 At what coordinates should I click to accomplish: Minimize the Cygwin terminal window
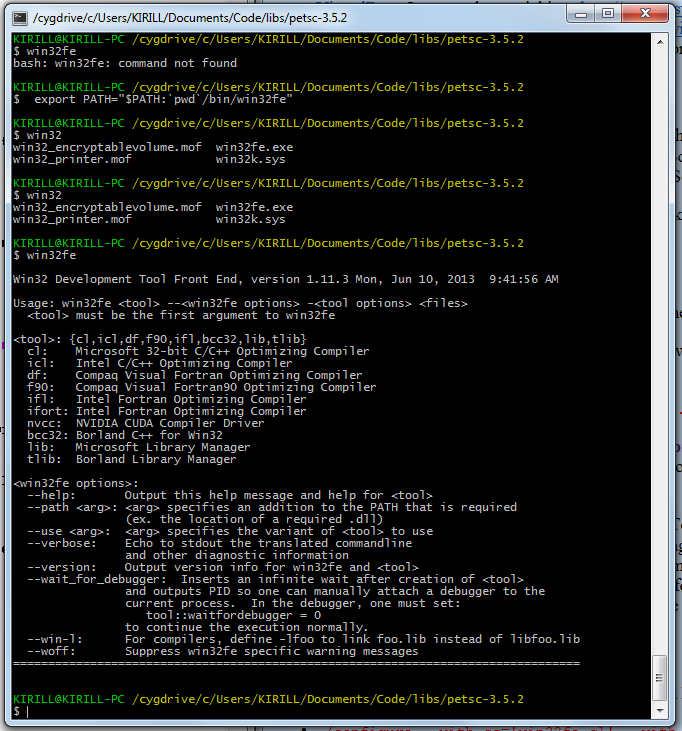click(x=581, y=14)
